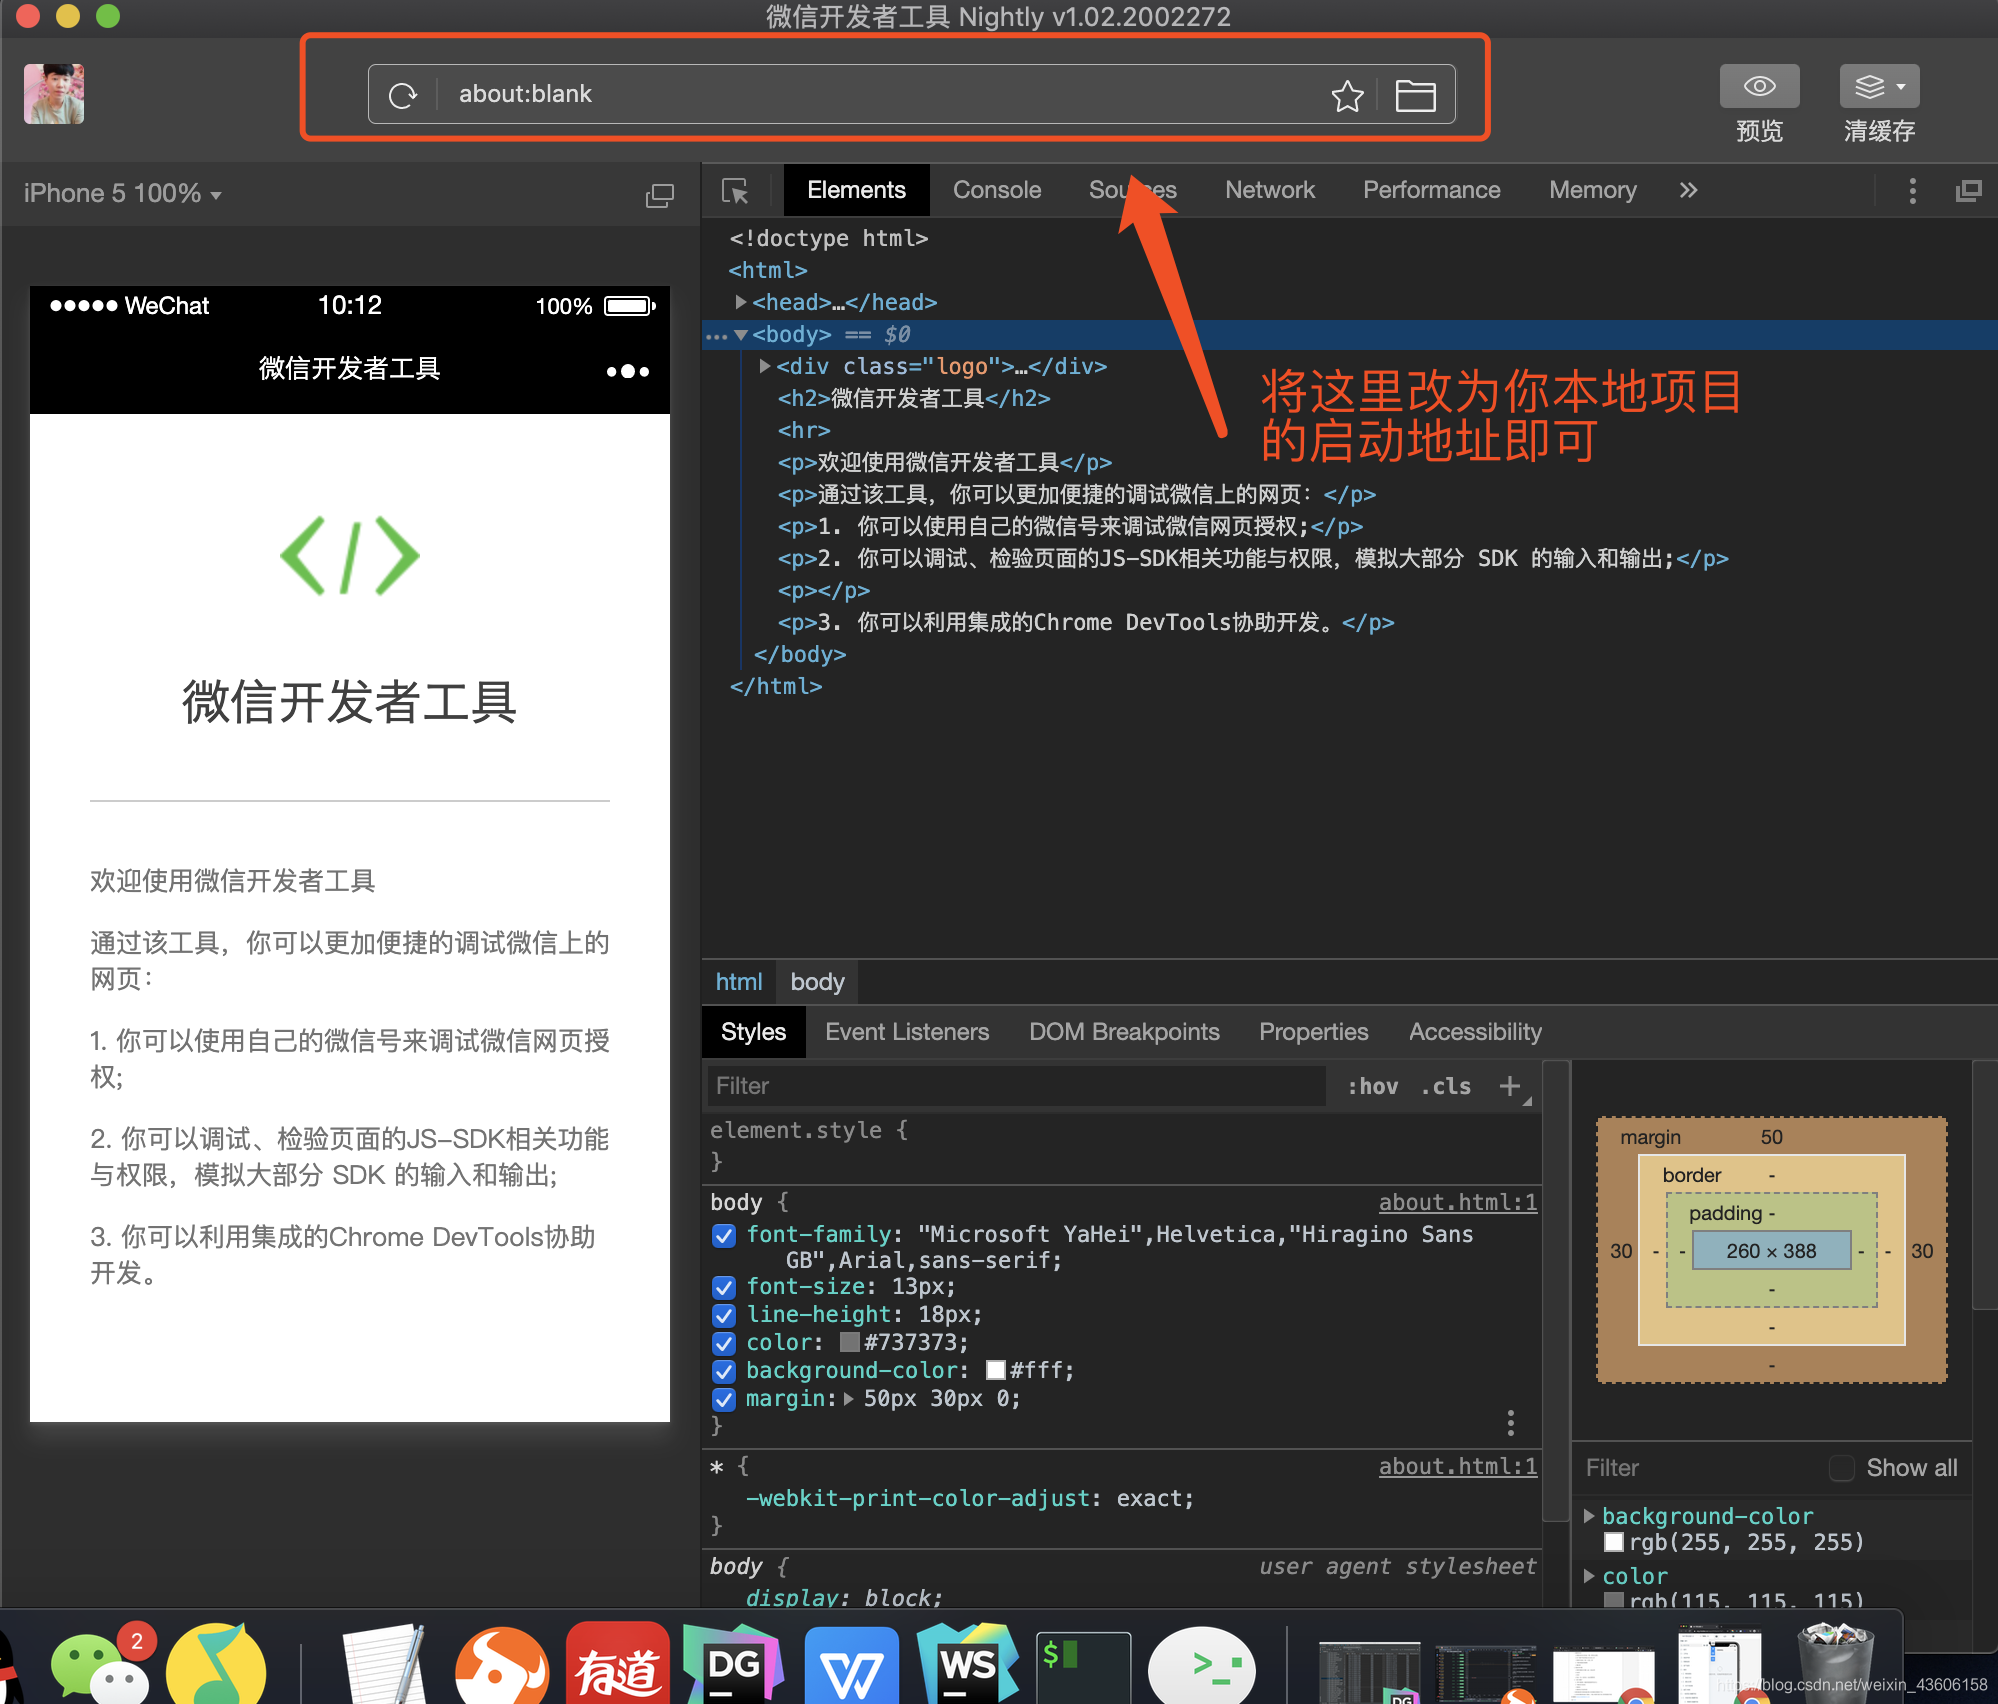The image size is (1998, 1704).
Task: Click the page refresh icon
Action: coord(403,95)
